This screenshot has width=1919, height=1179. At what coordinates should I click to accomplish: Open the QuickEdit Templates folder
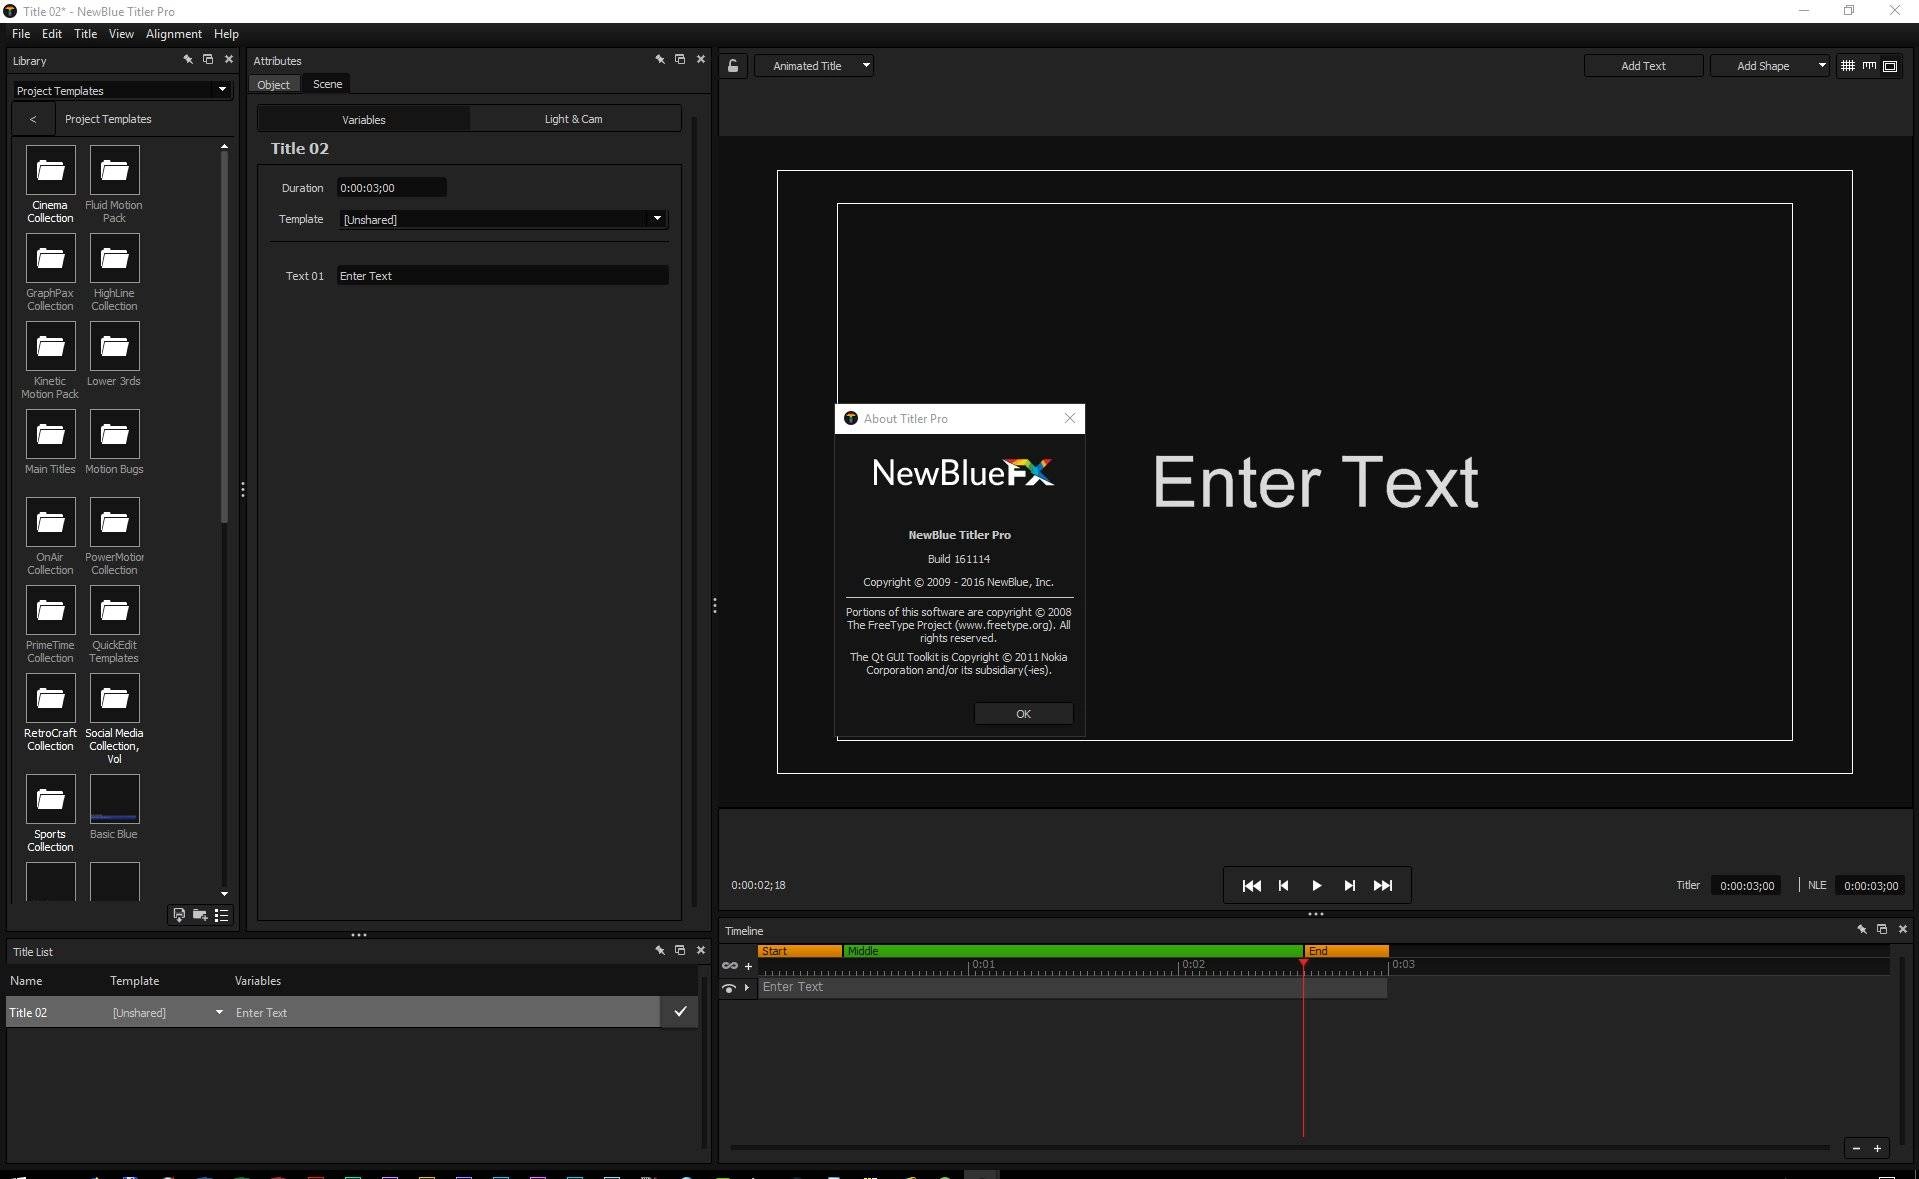tap(114, 611)
